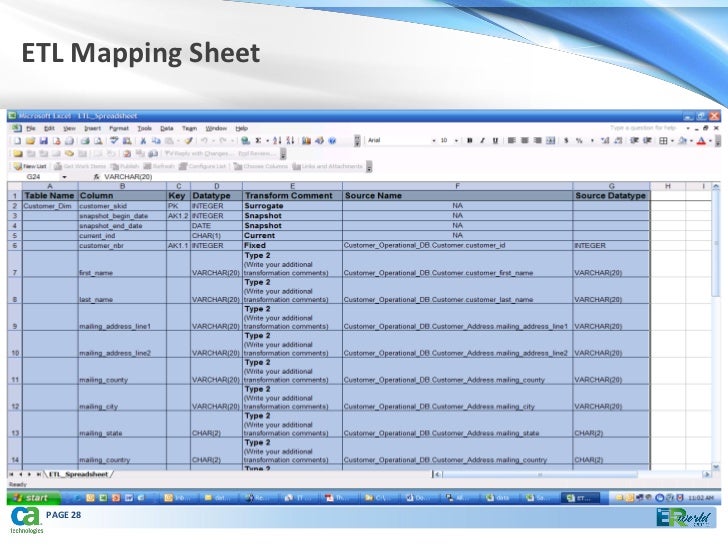Click the AutoSum sigma icon
Viewport: 728px width, 546px height.
(x=258, y=141)
